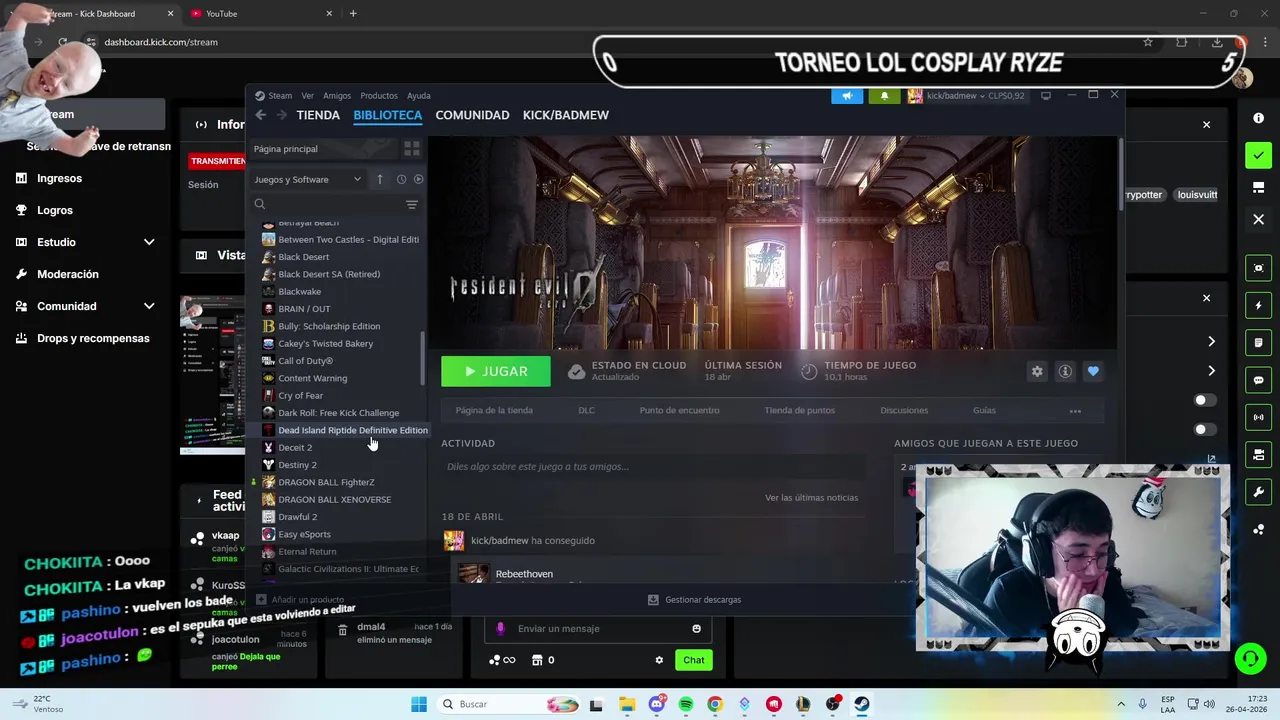Add Resident Evil to favorites heart

1093,371
